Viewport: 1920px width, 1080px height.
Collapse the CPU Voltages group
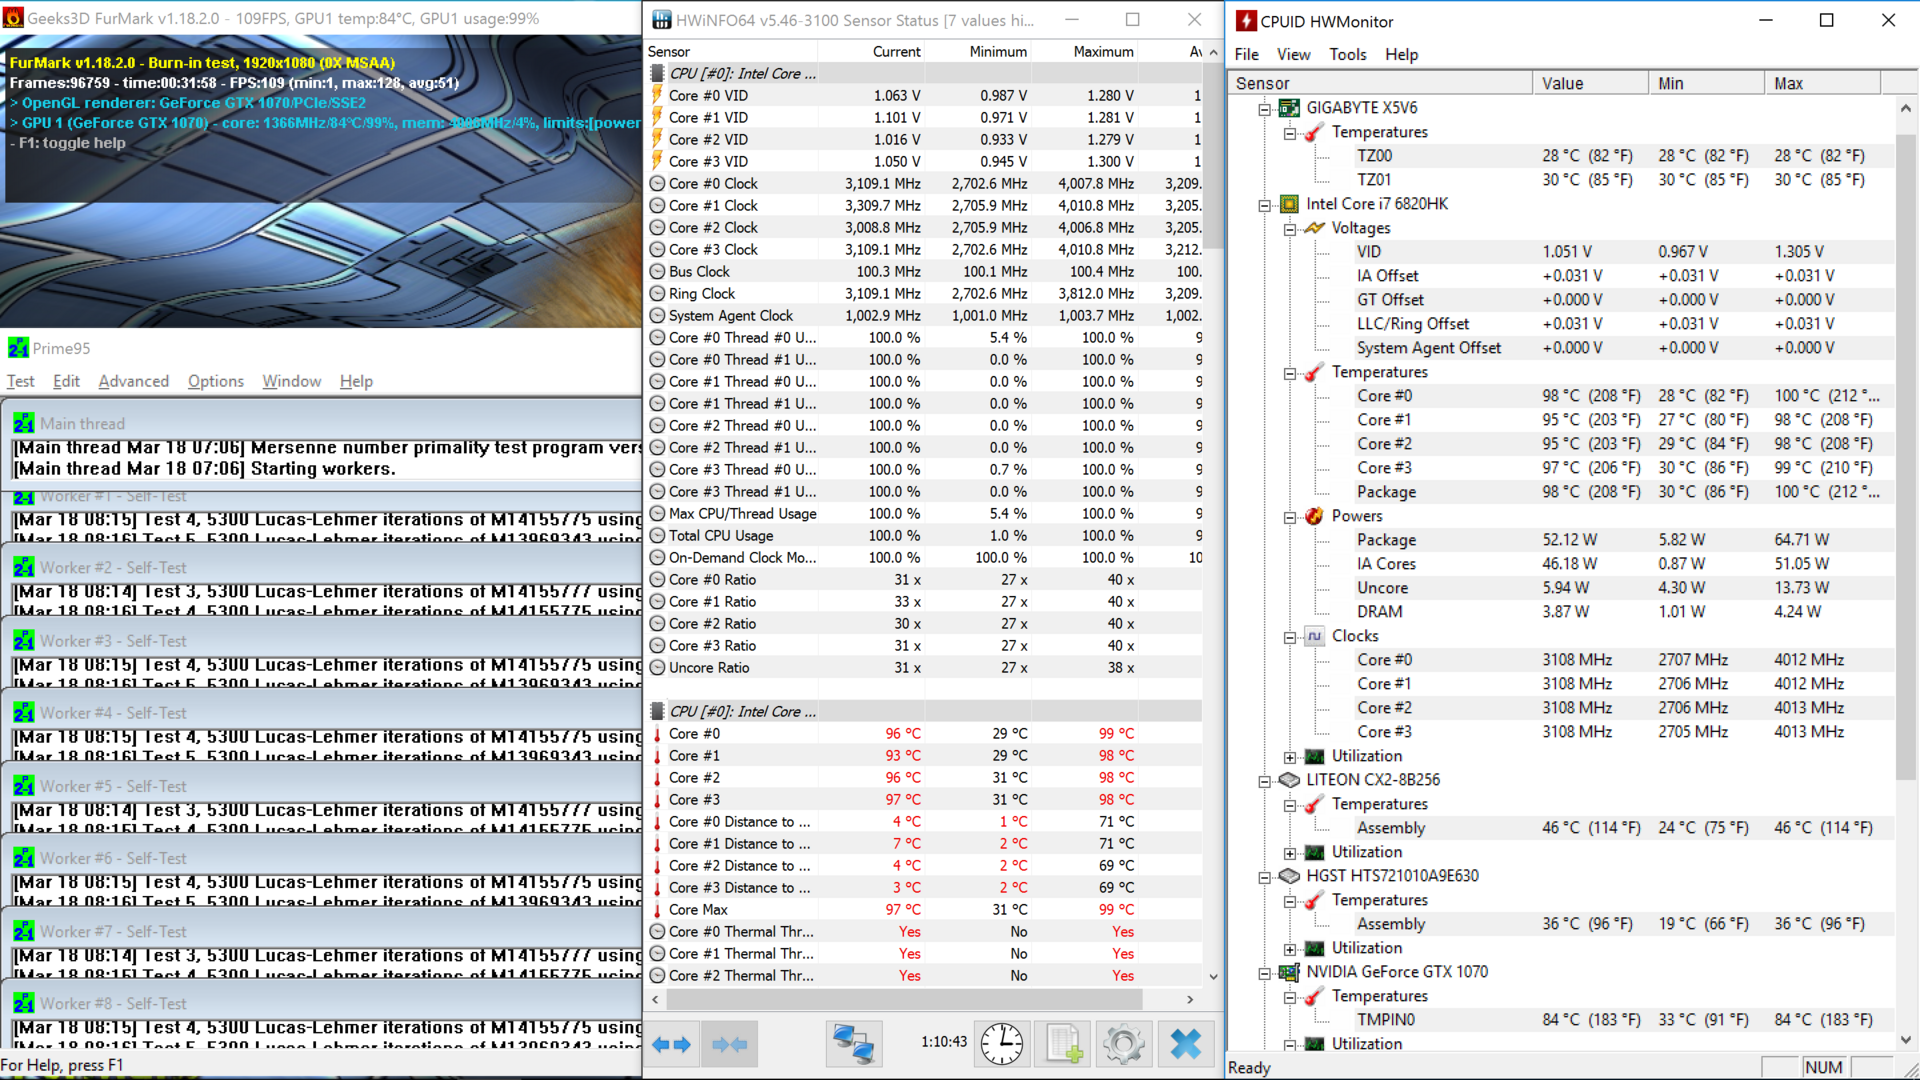pyautogui.click(x=1290, y=229)
